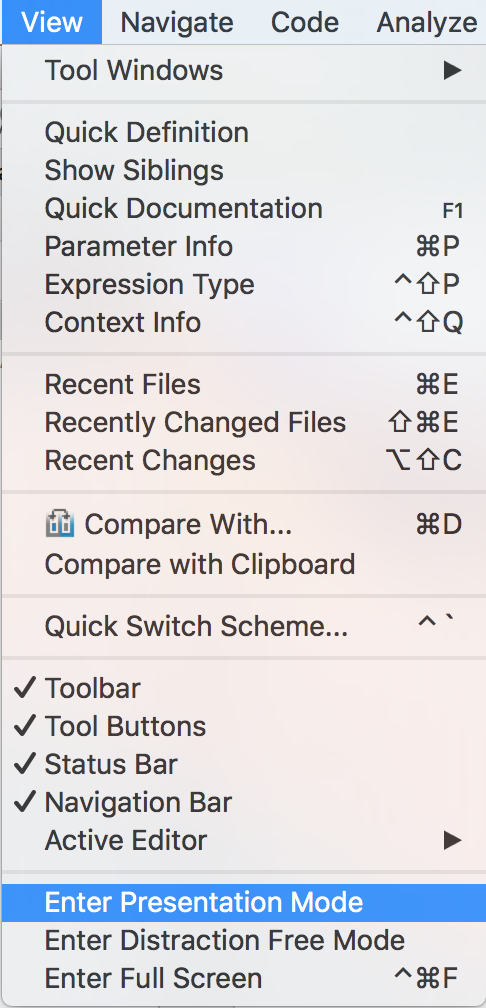This screenshot has width=486, height=1008.
Task: Select Recently Changed Files
Action: [243, 422]
